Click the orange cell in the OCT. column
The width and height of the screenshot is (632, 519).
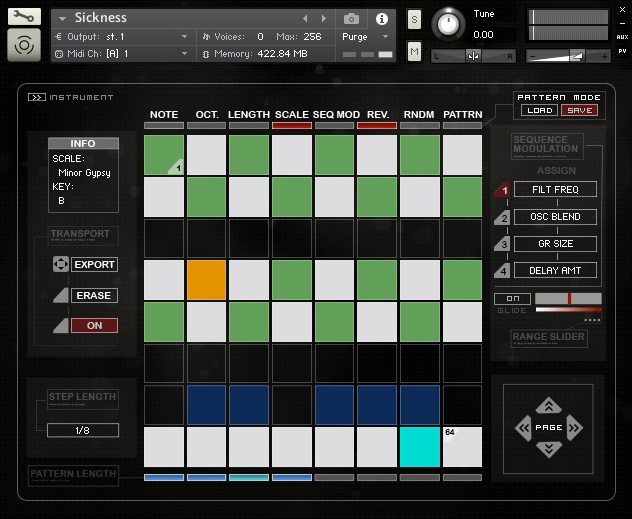coord(207,280)
